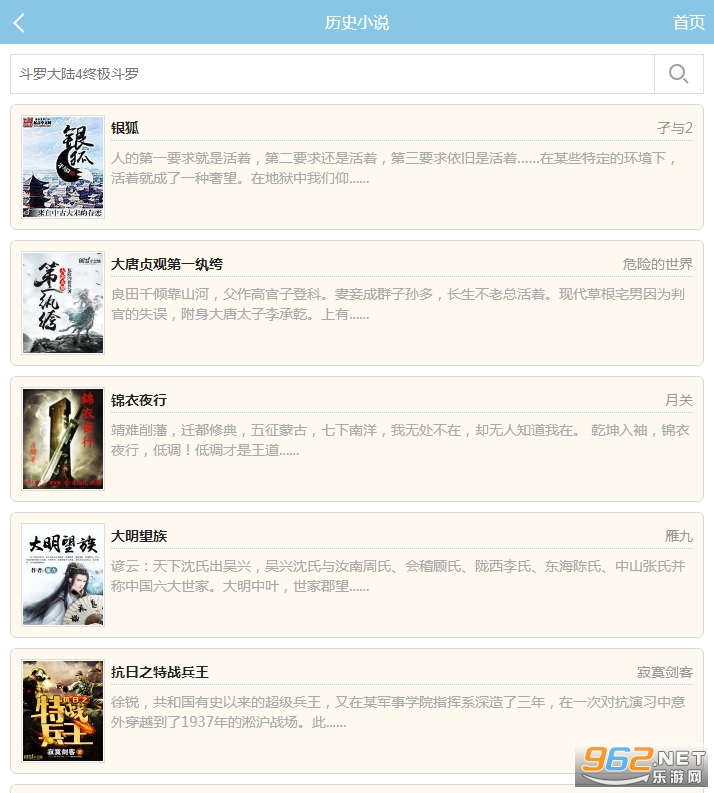This screenshot has width=714, height=793.
Task: Go back using the left arrow icon
Action: pos(19,23)
